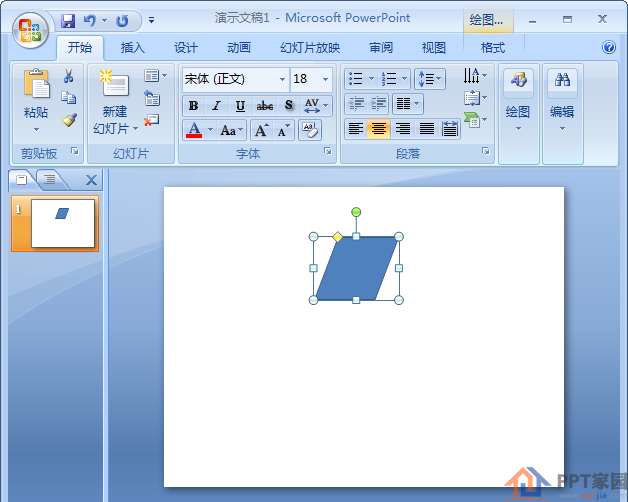
Task: Open the slide Layout dropdown
Action: (x=155, y=76)
